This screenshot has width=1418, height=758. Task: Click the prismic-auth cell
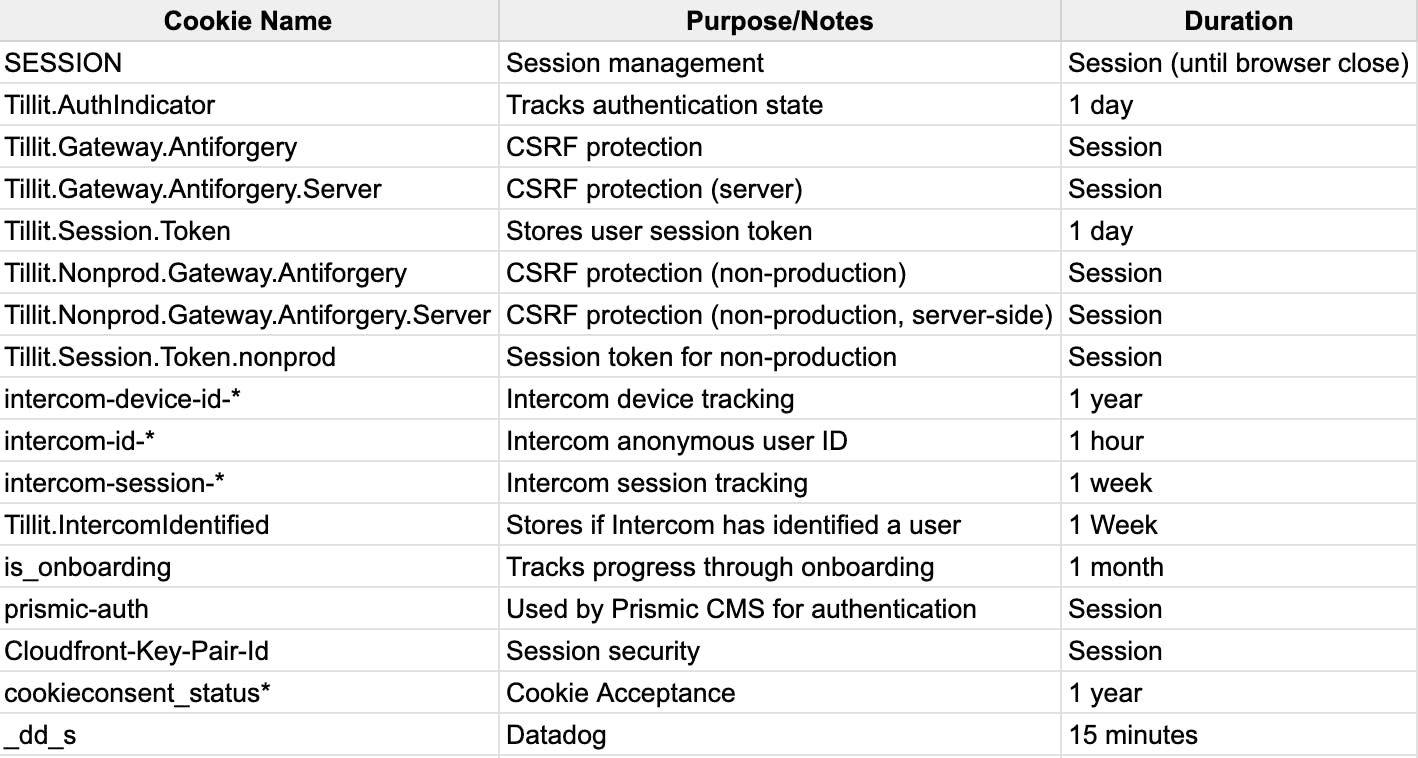click(x=249, y=609)
